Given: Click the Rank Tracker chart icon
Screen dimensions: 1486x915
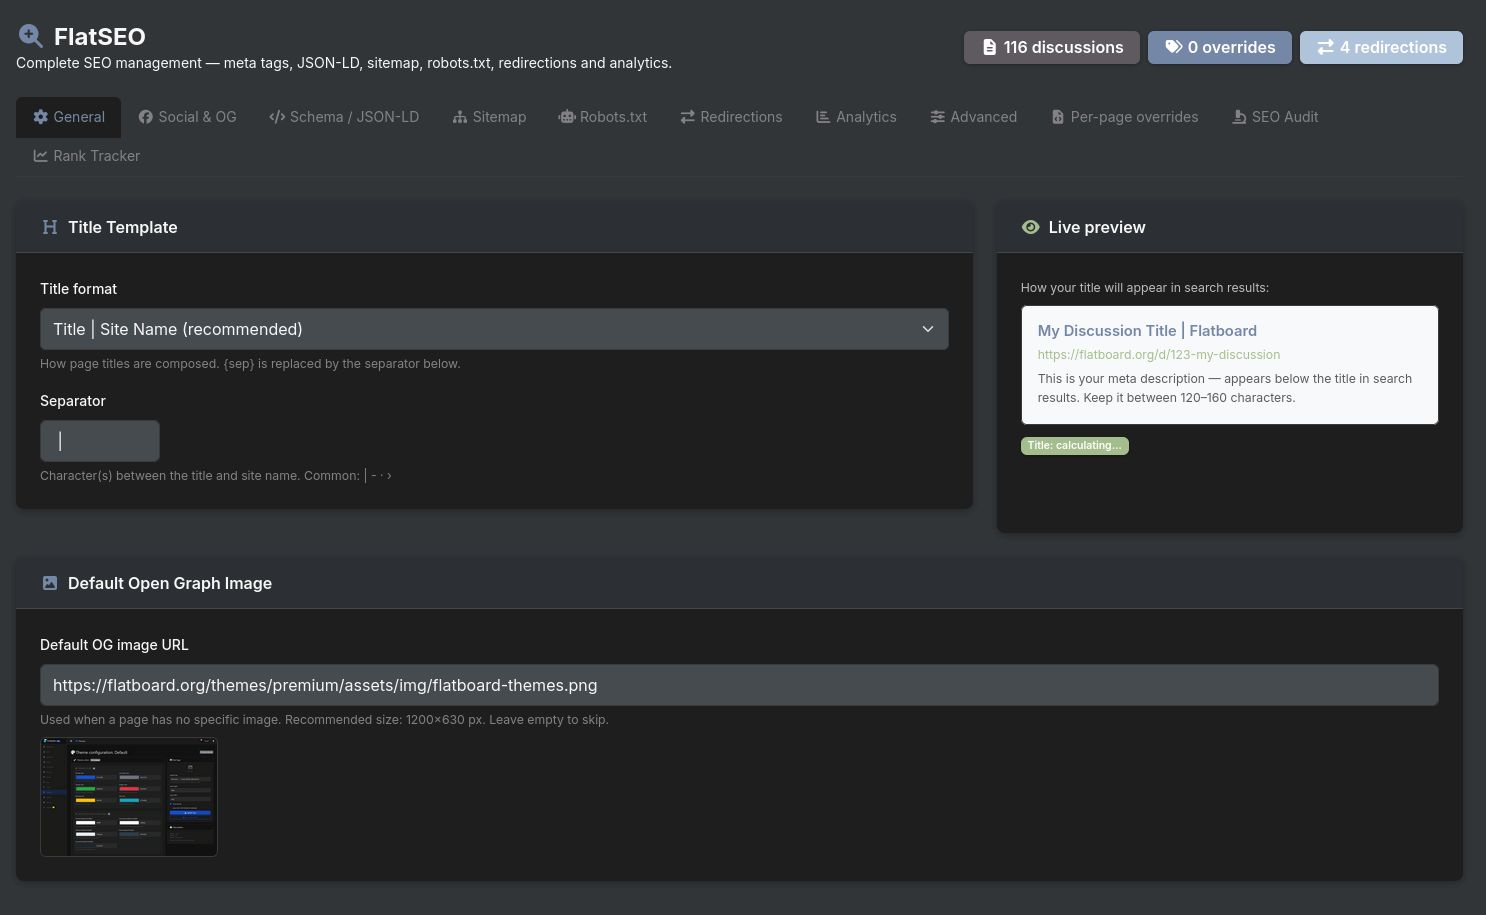Looking at the screenshot, I should coord(41,156).
